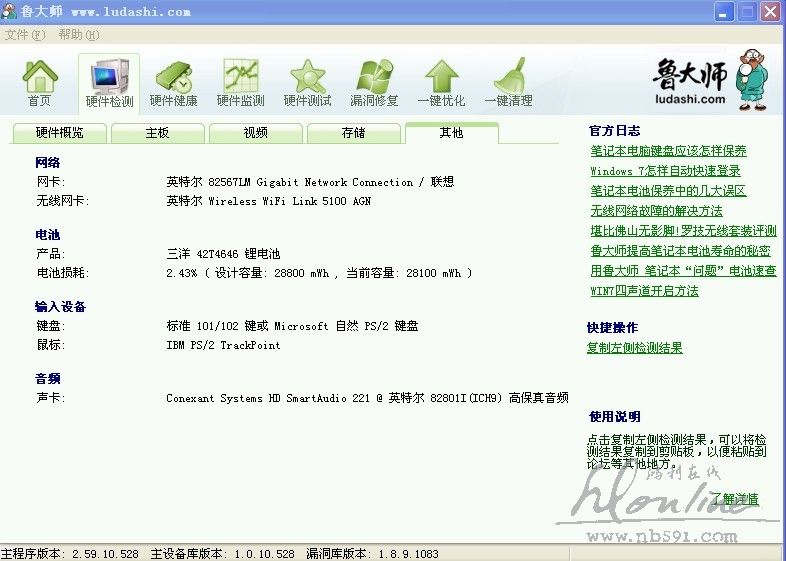
Task: Switch to the 存储 tab
Action: (x=353, y=133)
